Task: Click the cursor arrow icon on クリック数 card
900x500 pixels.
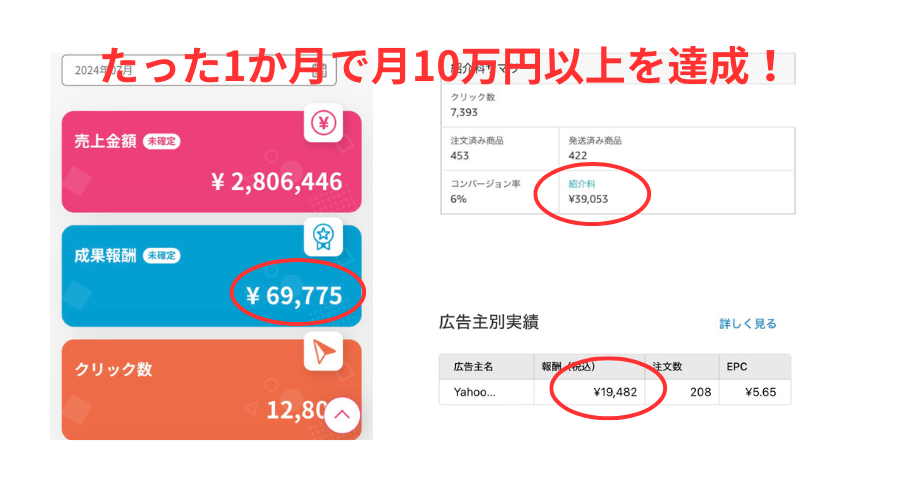Action: pyautogui.click(x=323, y=351)
